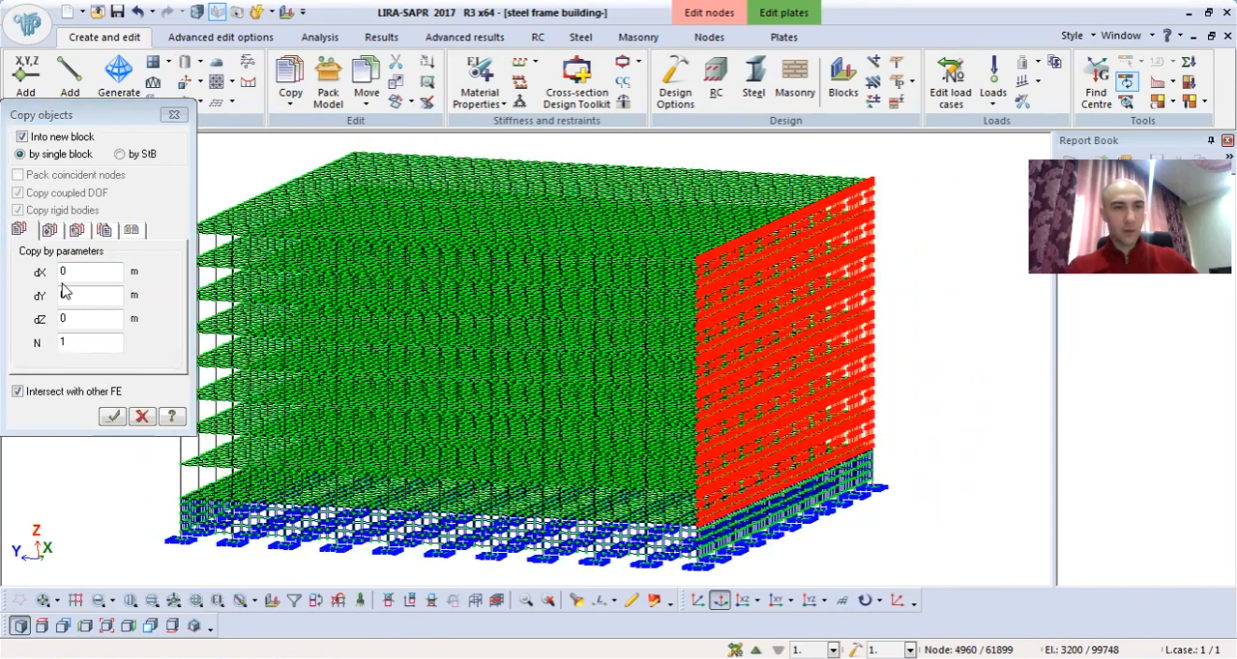Expand the Material Properties dropdown
Screen dimensions: 1237x659
pyautogui.click(x=504, y=104)
